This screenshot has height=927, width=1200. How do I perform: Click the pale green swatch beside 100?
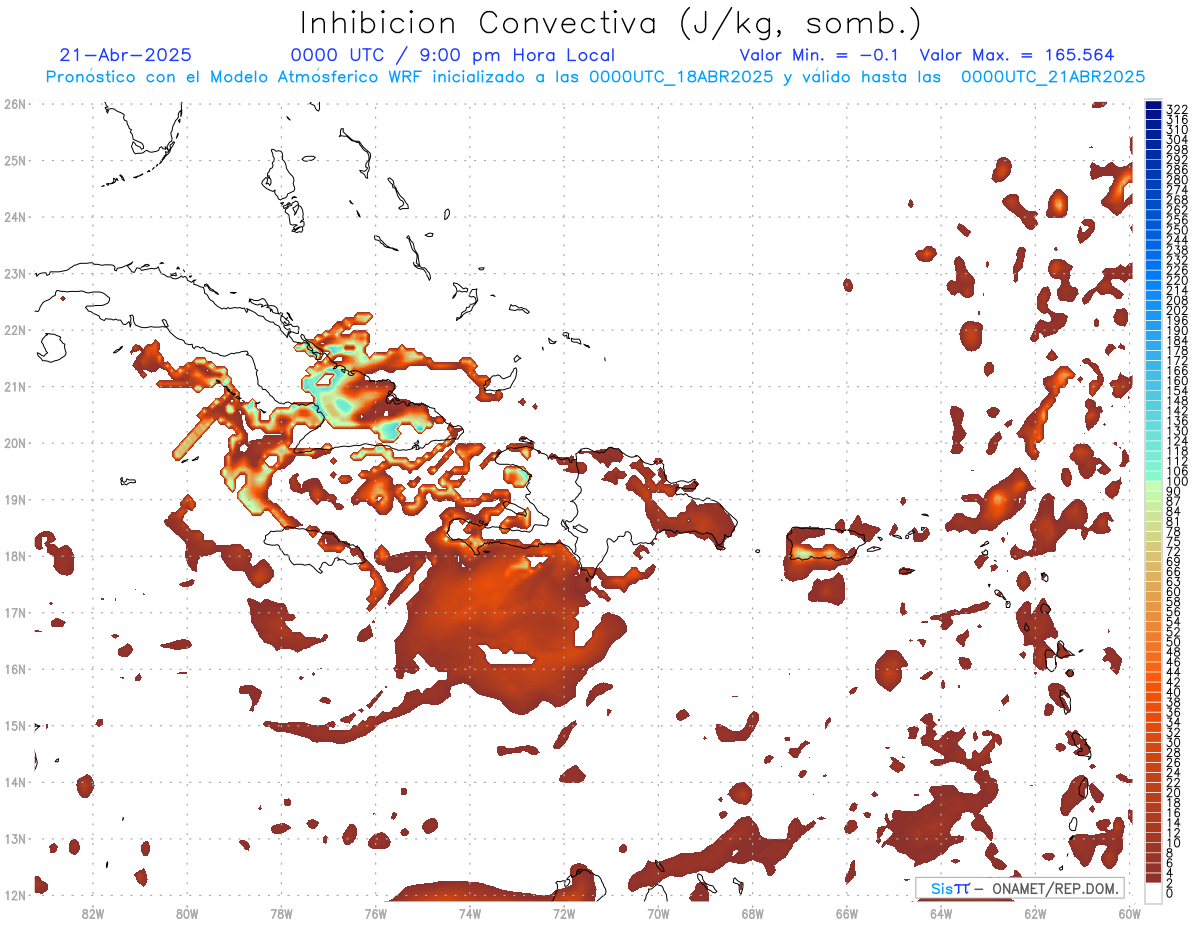(1154, 486)
